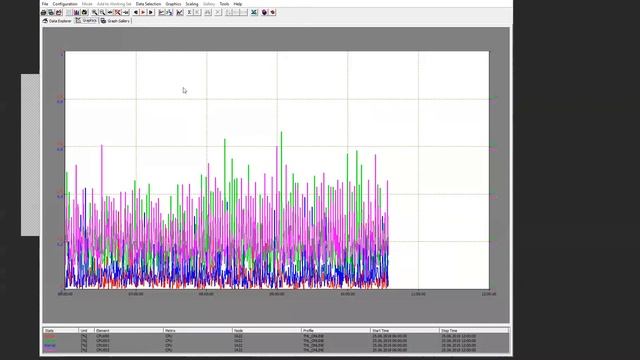Click the zoom out magnifier icon
The width and height of the screenshot is (640, 360).
102,13
